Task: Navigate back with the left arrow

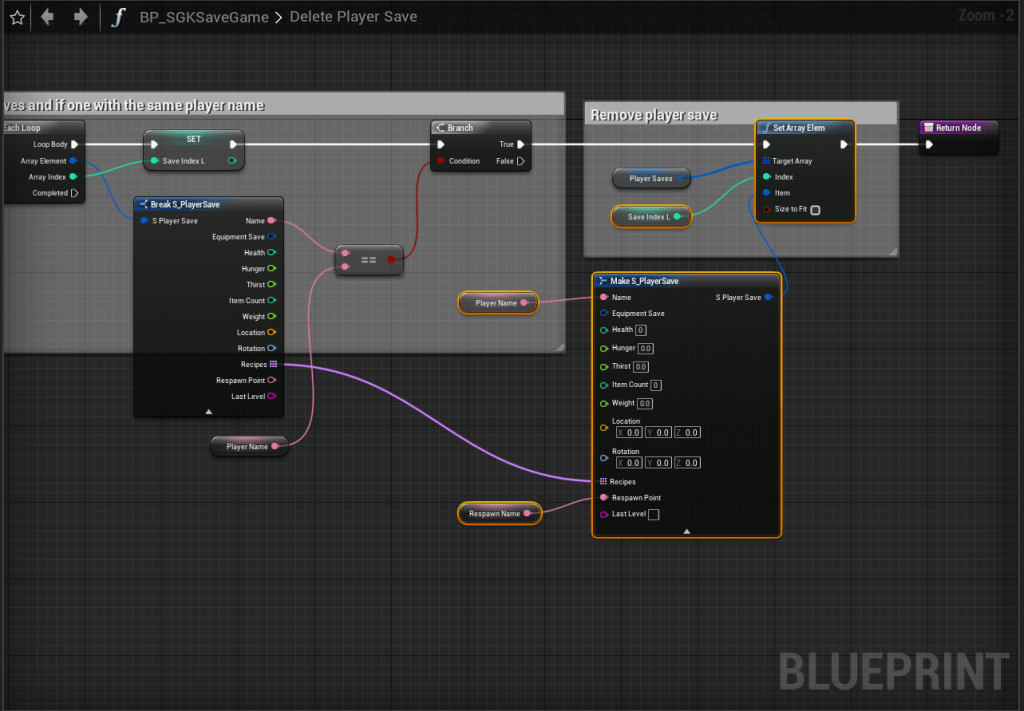Action: (x=48, y=17)
